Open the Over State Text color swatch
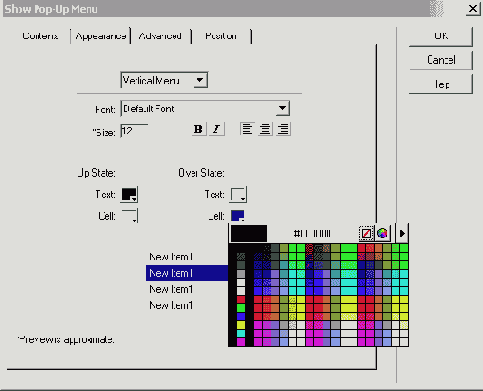Image resolution: width=483 pixels, height=391 pixels. tap(238, 195)
